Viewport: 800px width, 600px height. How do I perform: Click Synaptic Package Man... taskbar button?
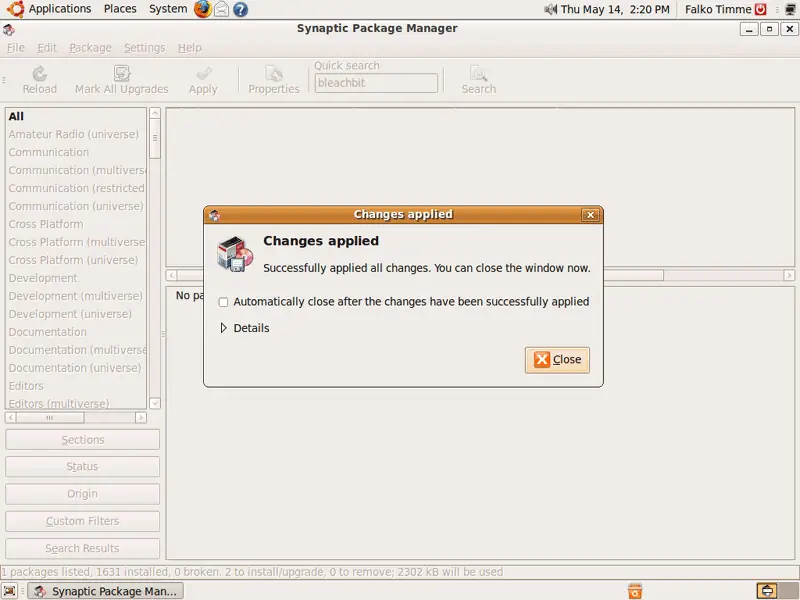click(x=105, y=591)
